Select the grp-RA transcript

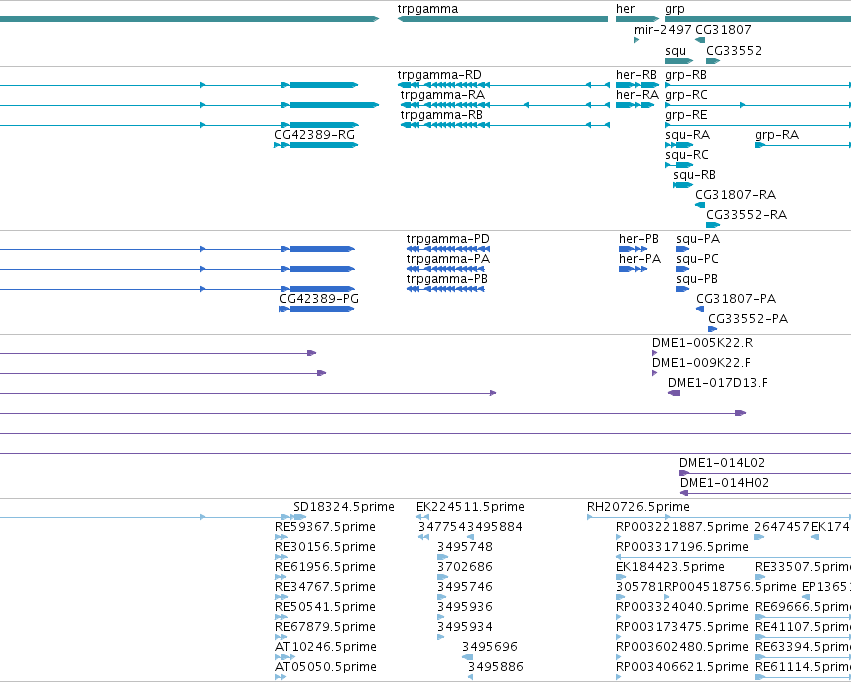tap(803, 145)
